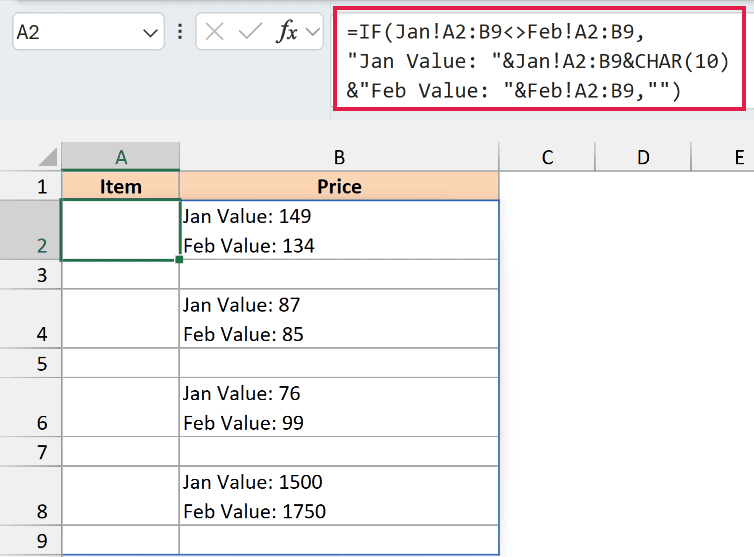Click the Select All corner triangle
The image size is (754, 557).
48,157
